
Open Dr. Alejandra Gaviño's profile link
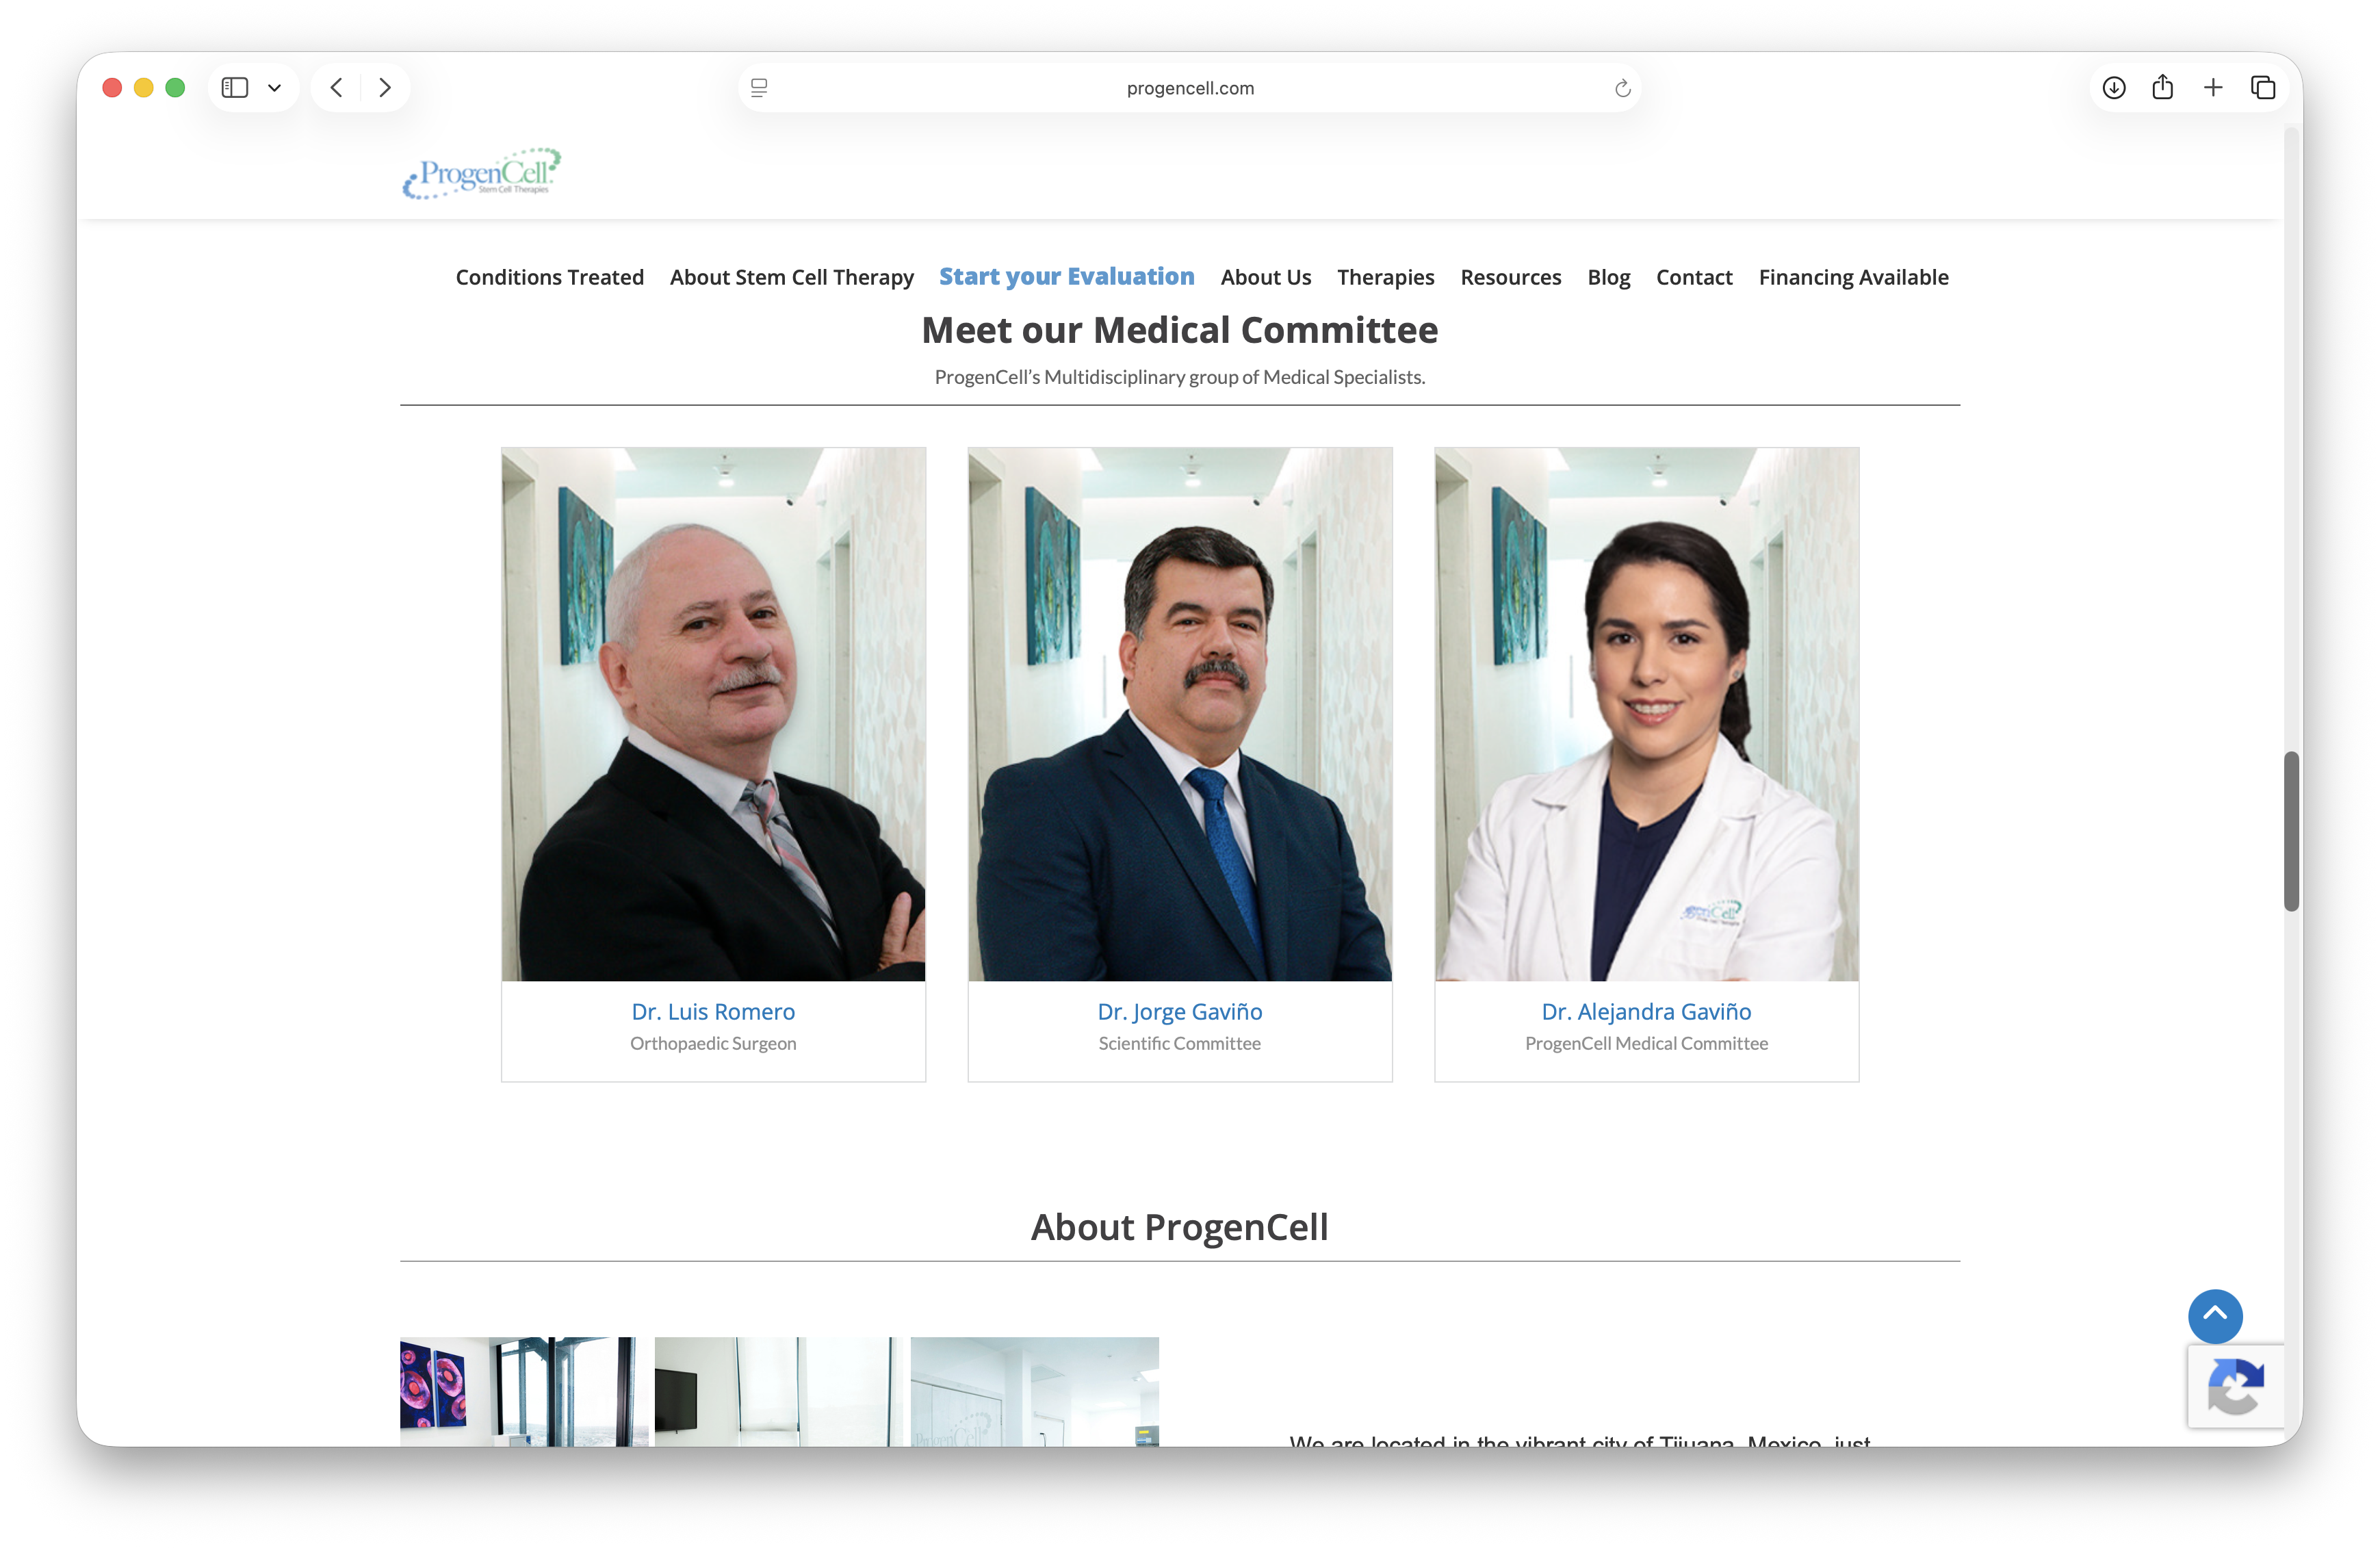point(1647,1011)
